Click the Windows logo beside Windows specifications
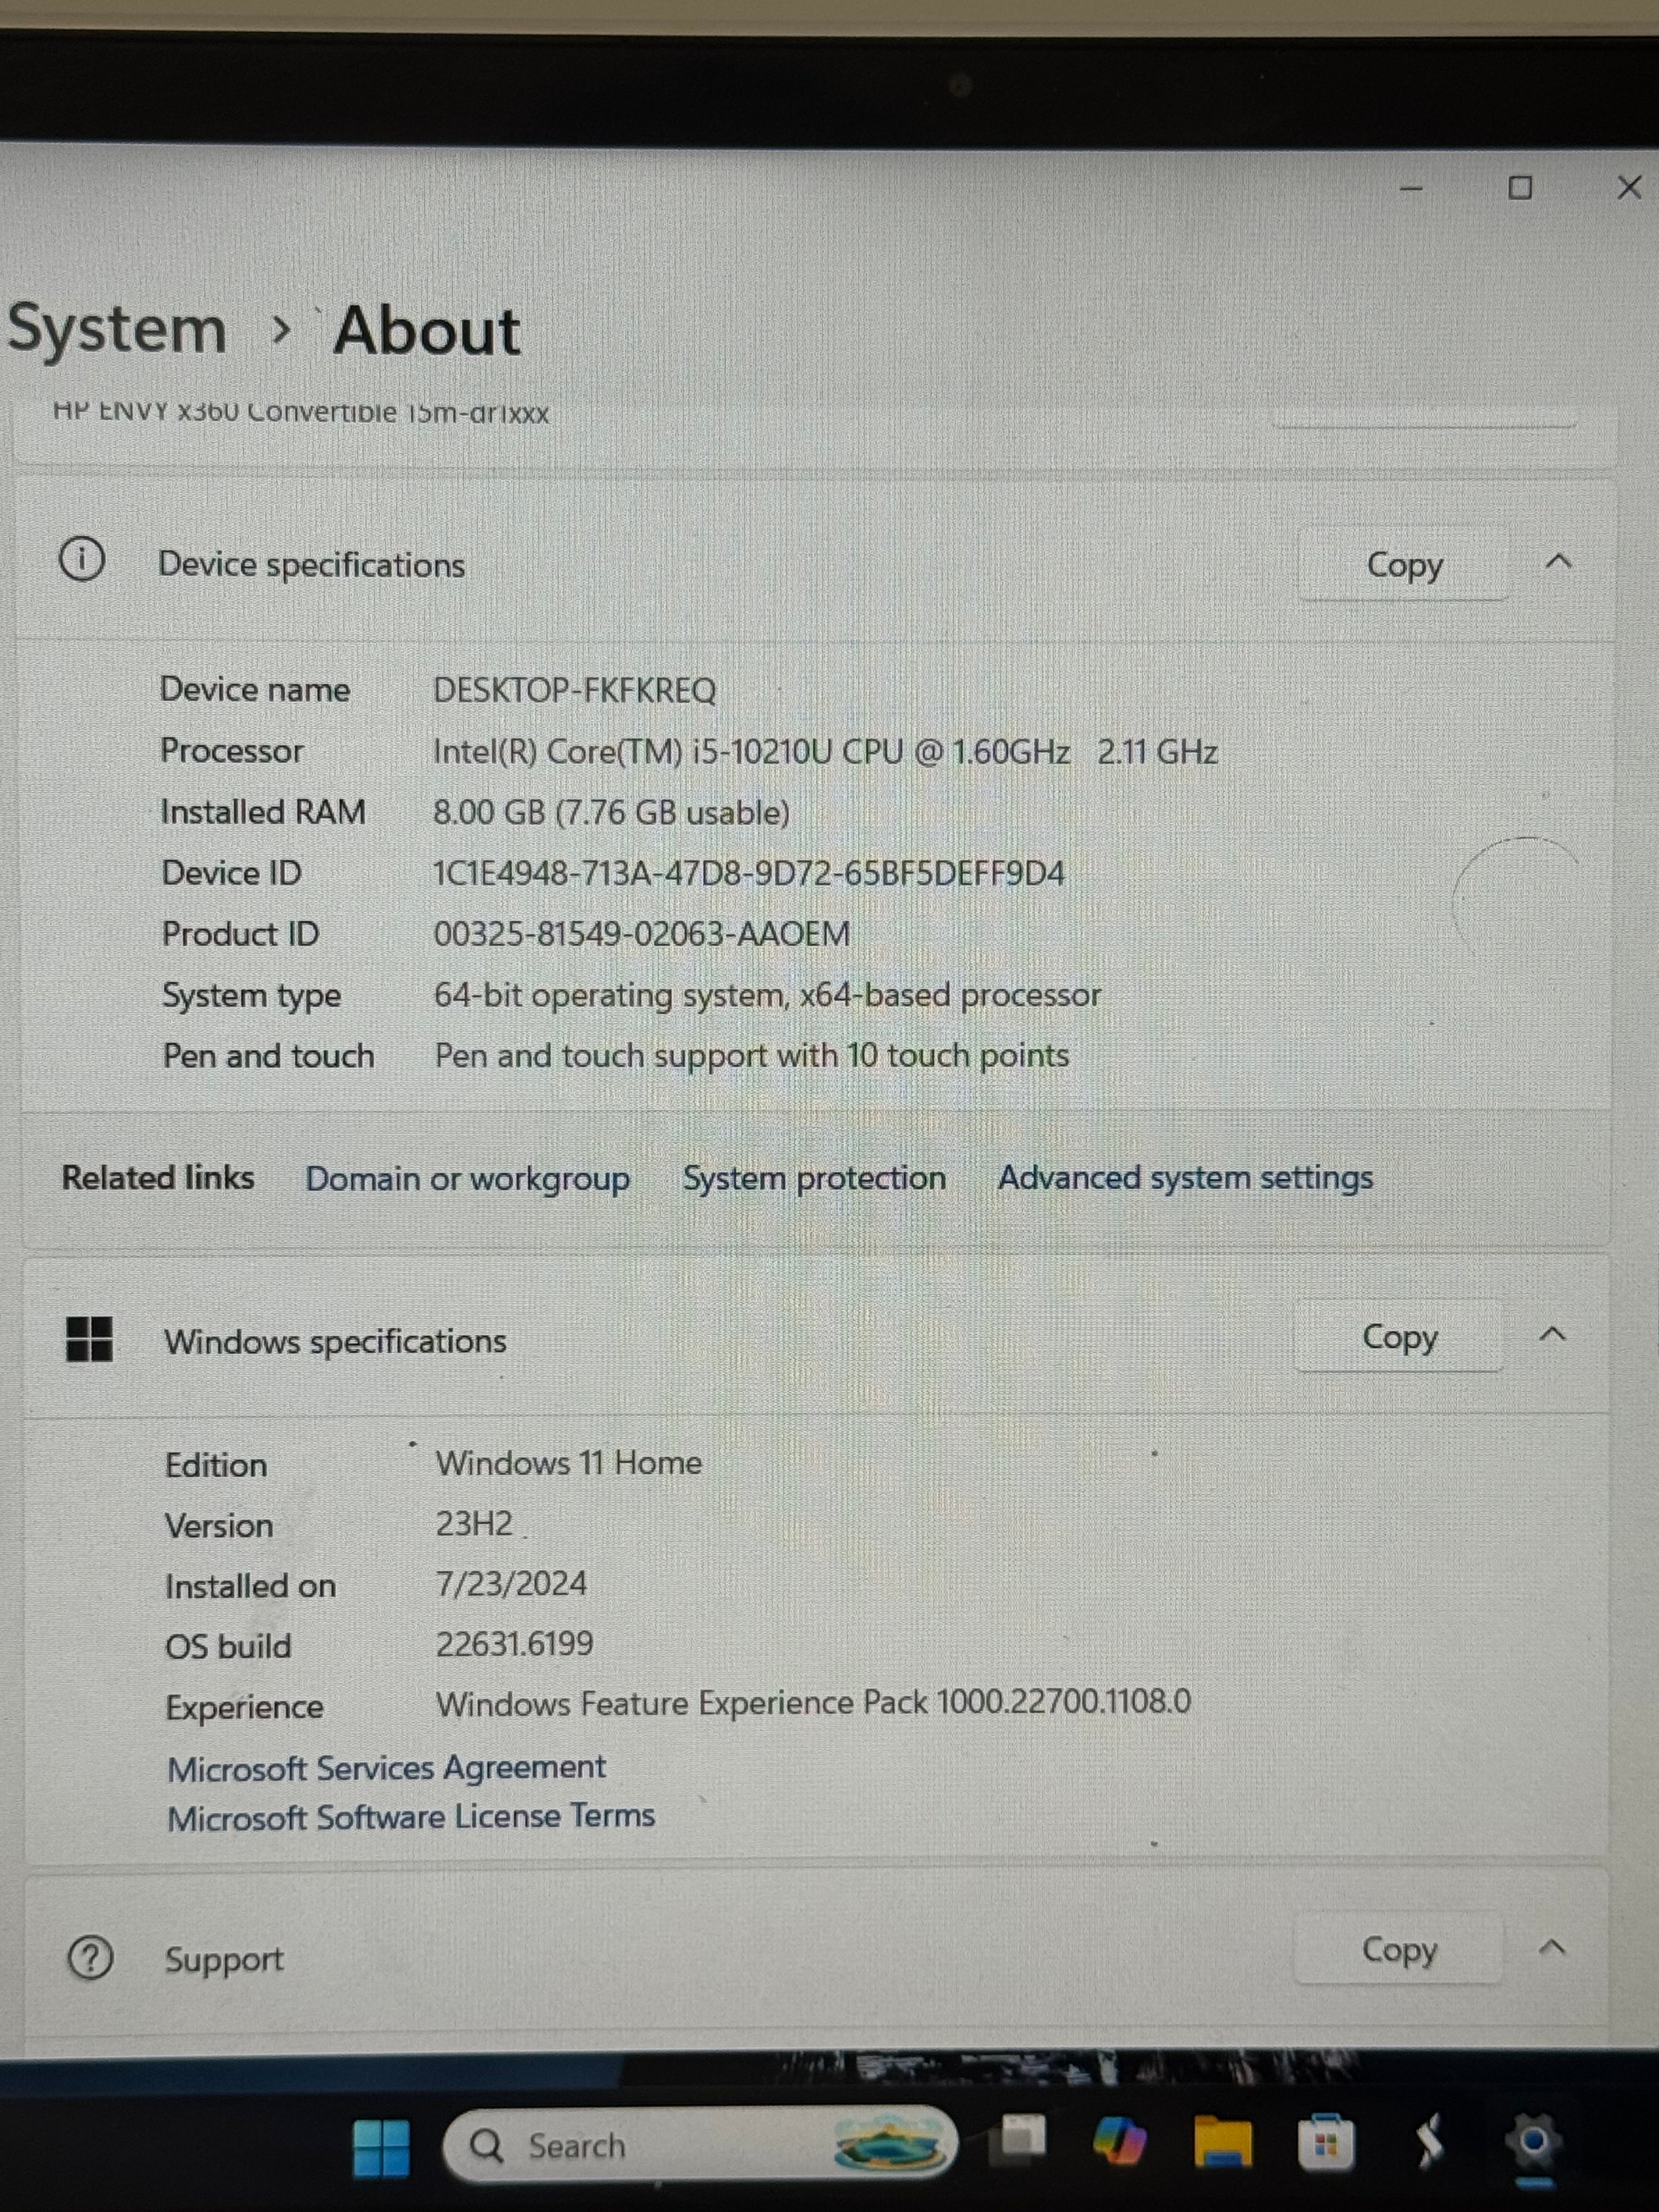The image size is (1659, 2212). click(89, 1339)
